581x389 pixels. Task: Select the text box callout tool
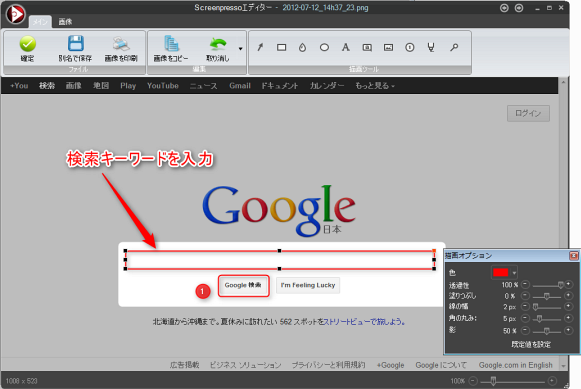(x=367, y=47)
